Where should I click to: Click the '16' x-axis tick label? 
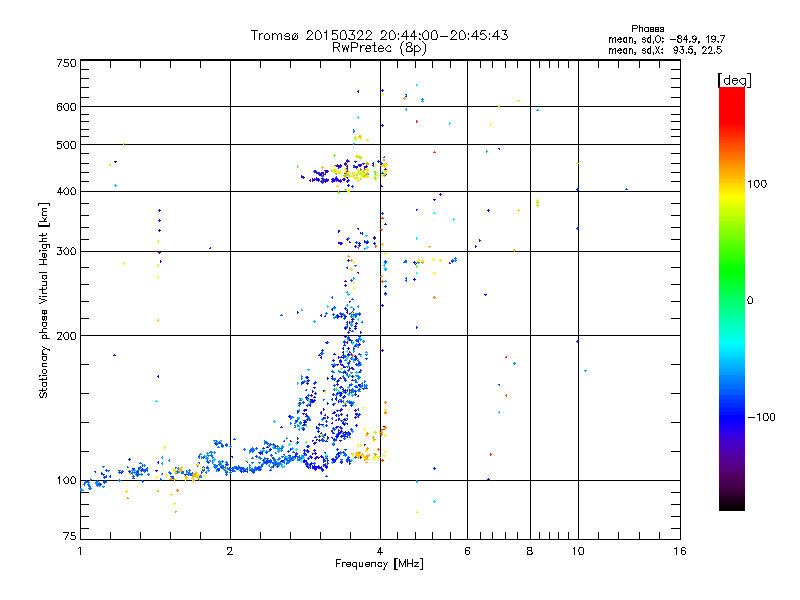pyautogui.click(x=680, y=551)
